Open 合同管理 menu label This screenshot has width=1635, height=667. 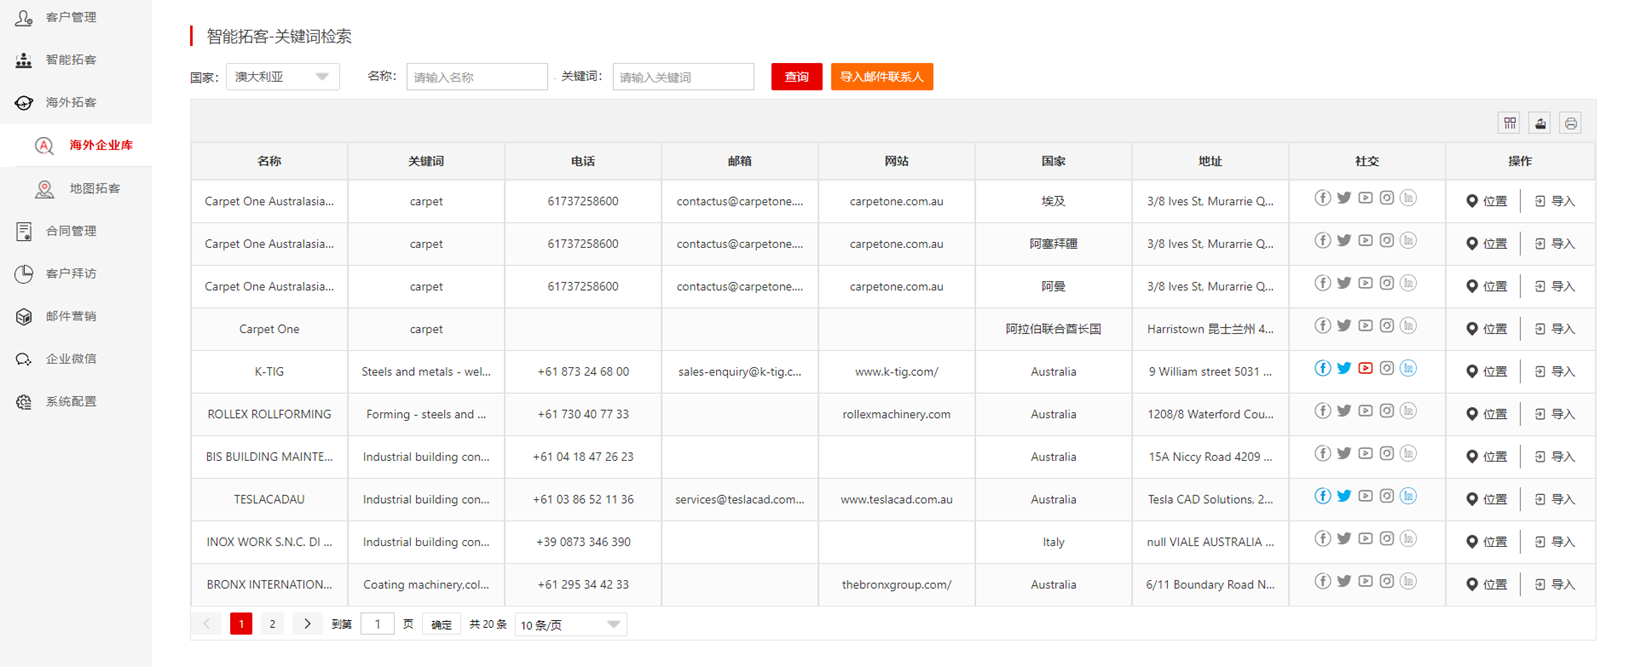click(x=71, y=231)
